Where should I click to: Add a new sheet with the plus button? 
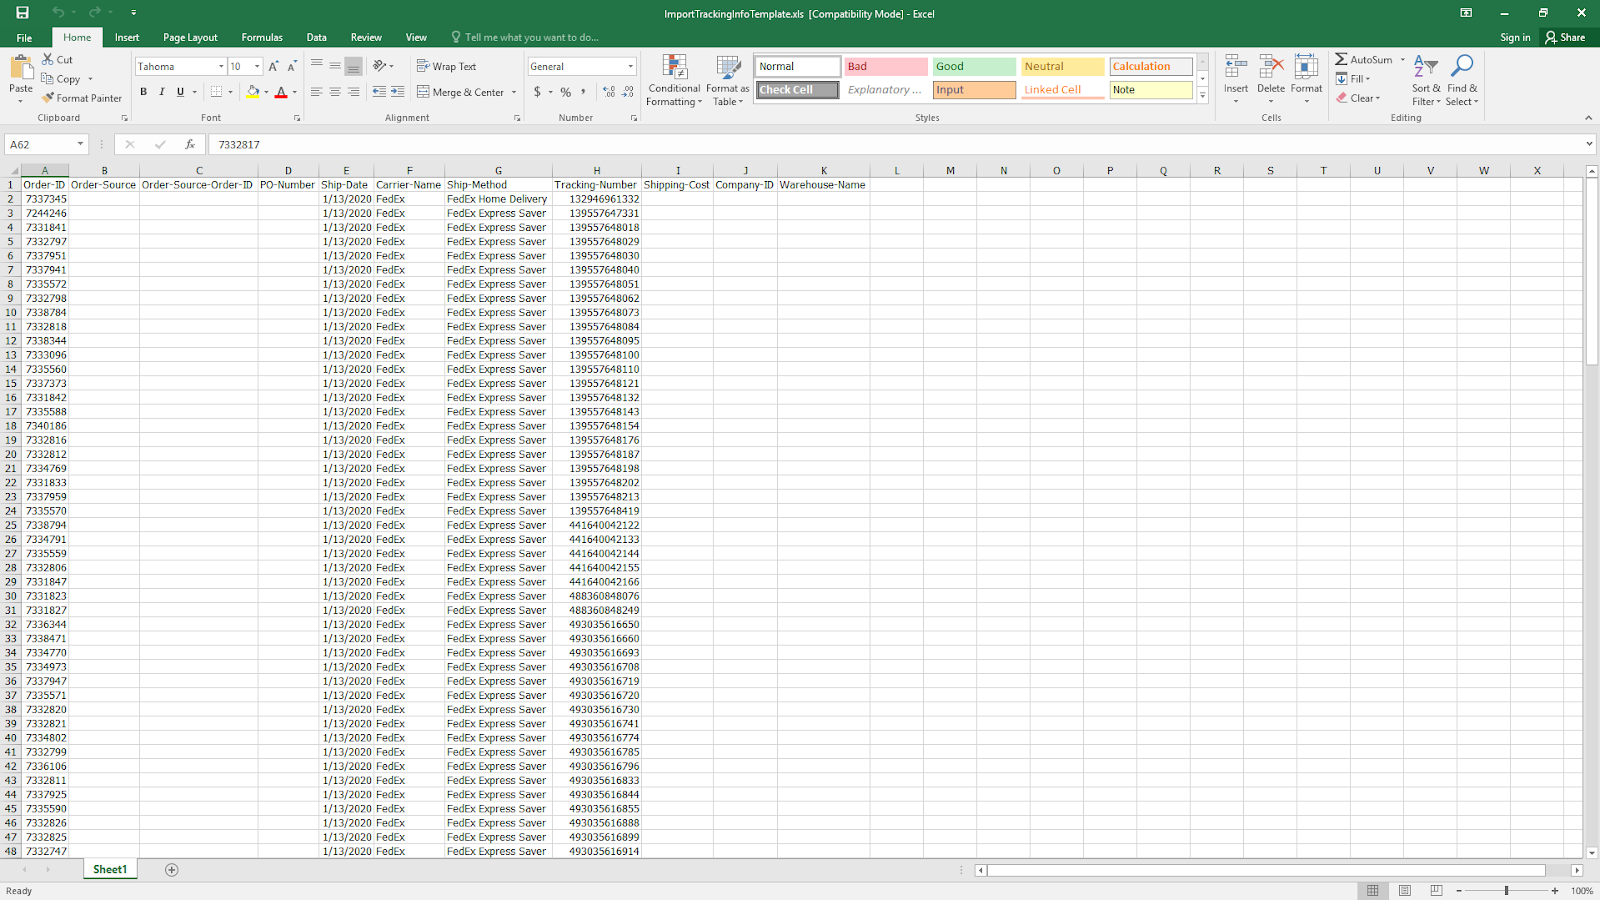[171, 870]
